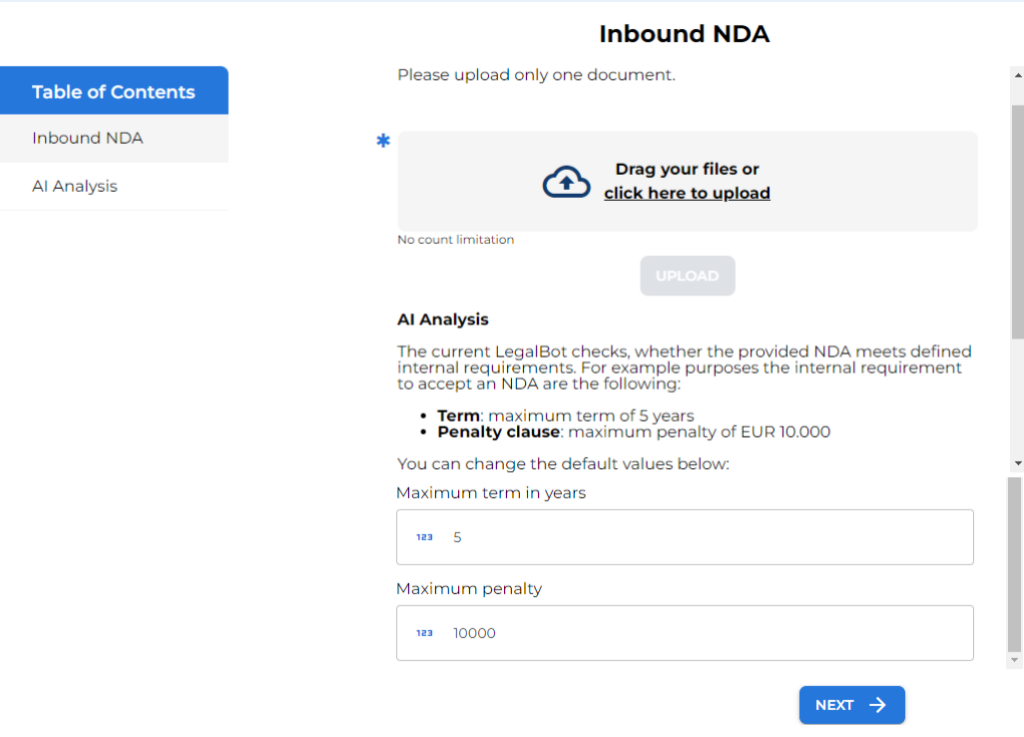Screen dimensions: 1024x737
Task: Click the 123 icon in Maximum penalty field
Action: tap(425, 633)
